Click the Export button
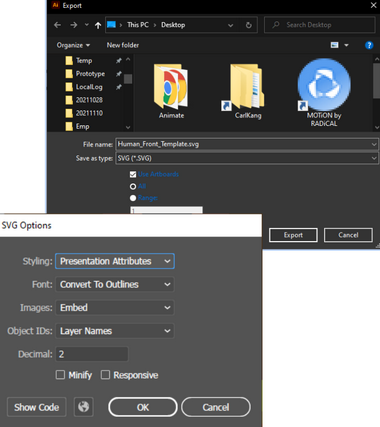This screenshot has width=380, height=427. coord(293,235)
